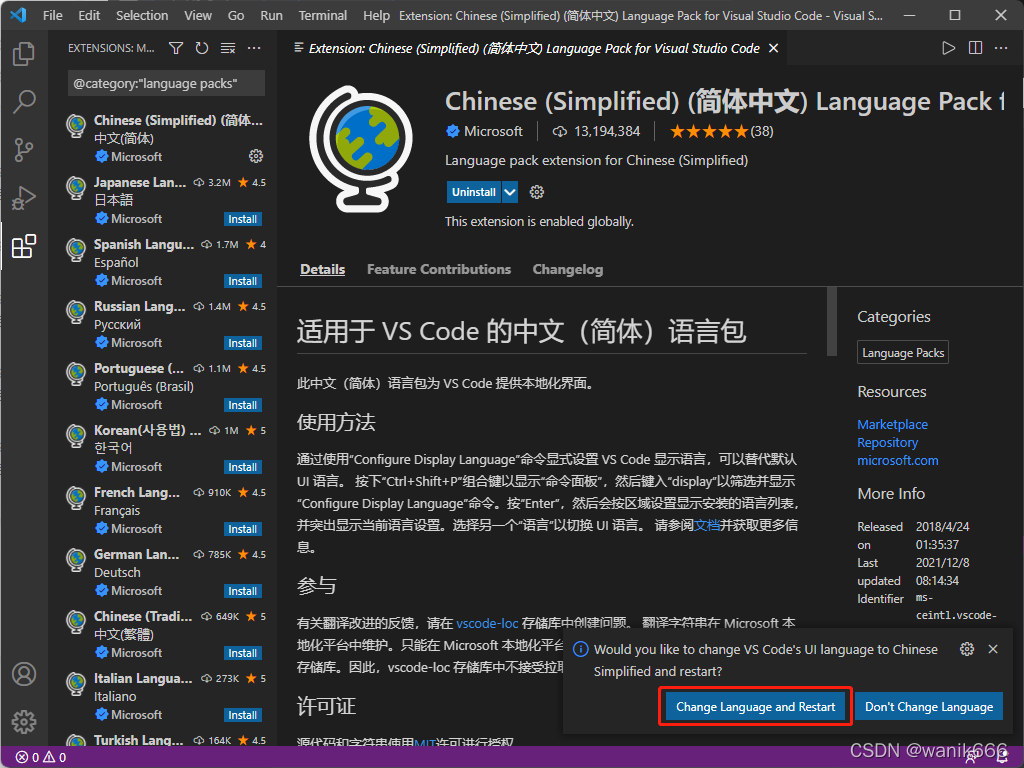This screenshot has height=768, width=1024.
Task: Click the globe extension logo image
Action: [360, 149]
